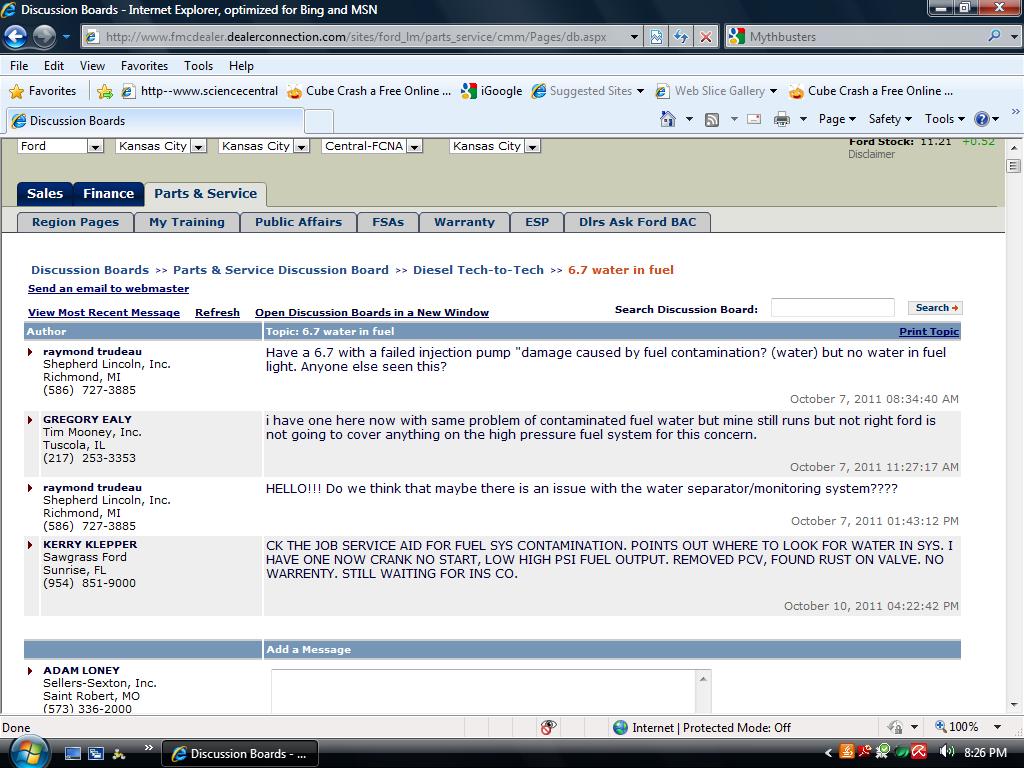The image size is (1024, 768).
Task: Open the Recent Pages dropdown beside Forward
Action: click(x=66, y=37)
